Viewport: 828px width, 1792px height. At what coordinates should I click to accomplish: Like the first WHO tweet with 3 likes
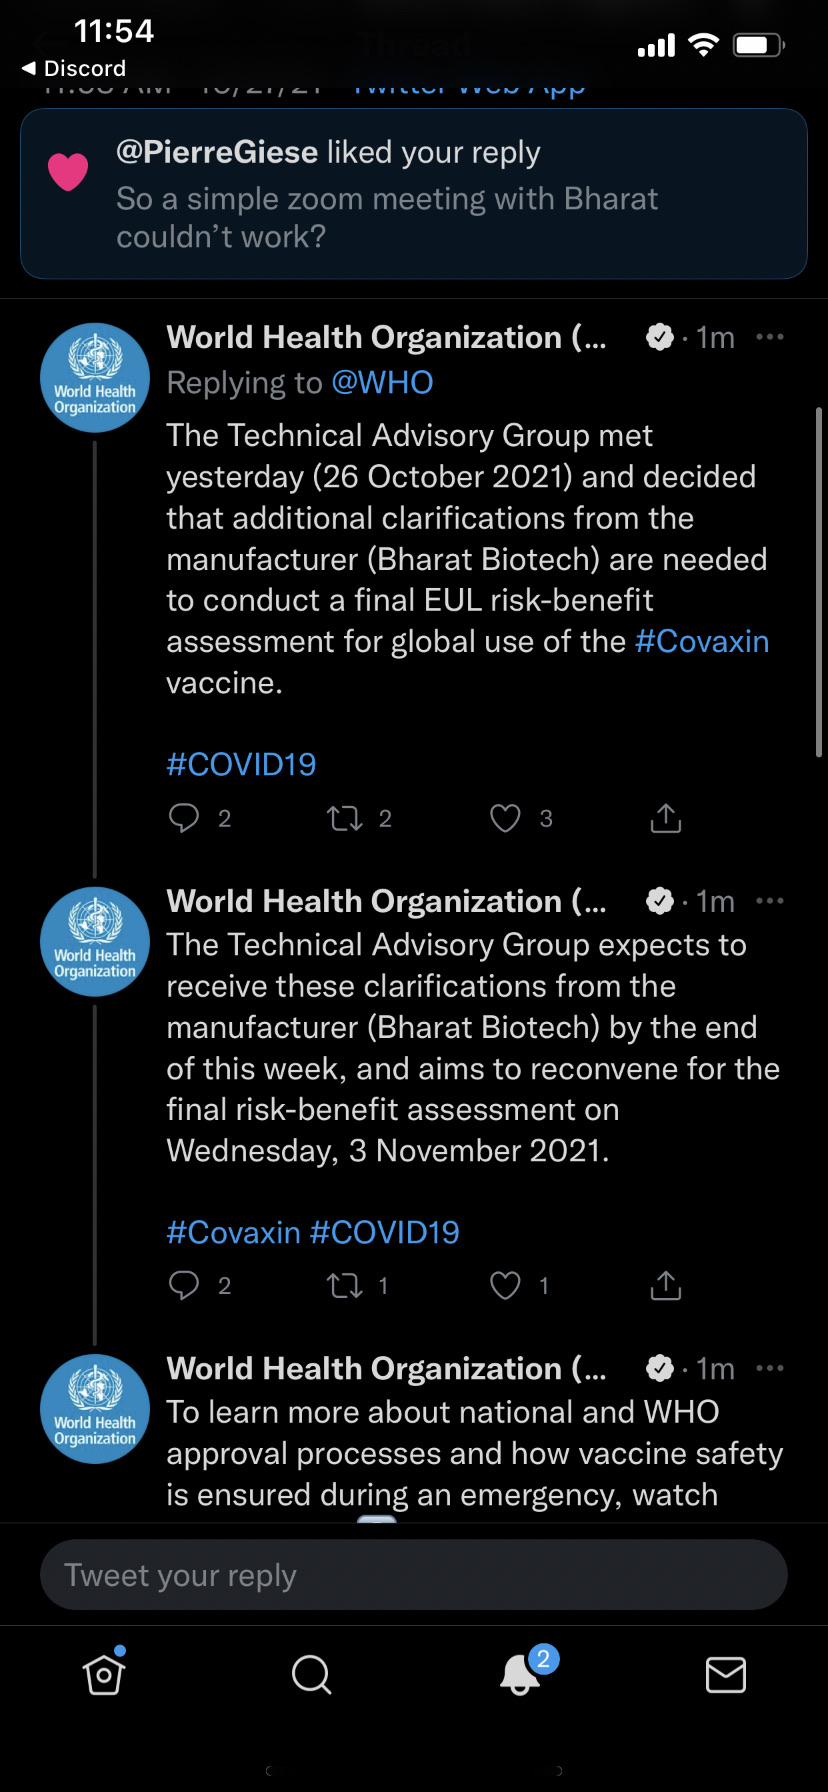pos(505,819)
